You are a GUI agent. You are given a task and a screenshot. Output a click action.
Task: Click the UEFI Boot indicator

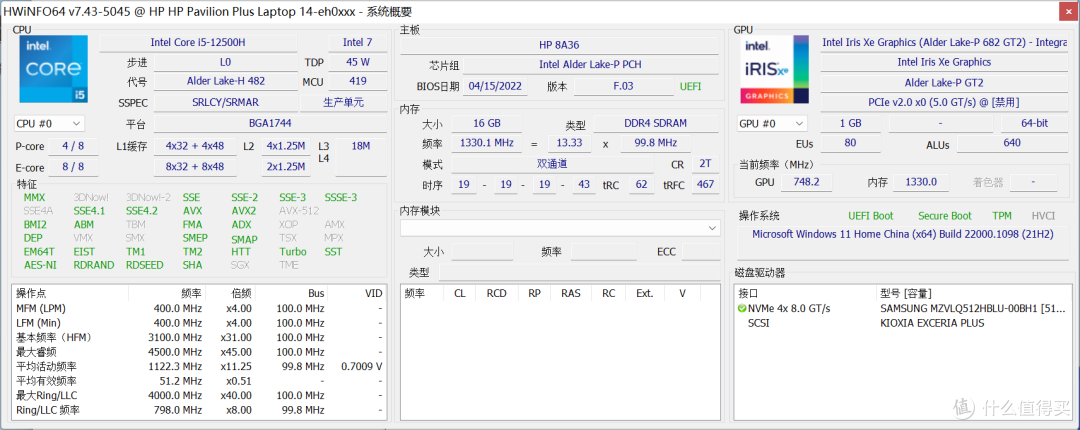coord(871,216)
